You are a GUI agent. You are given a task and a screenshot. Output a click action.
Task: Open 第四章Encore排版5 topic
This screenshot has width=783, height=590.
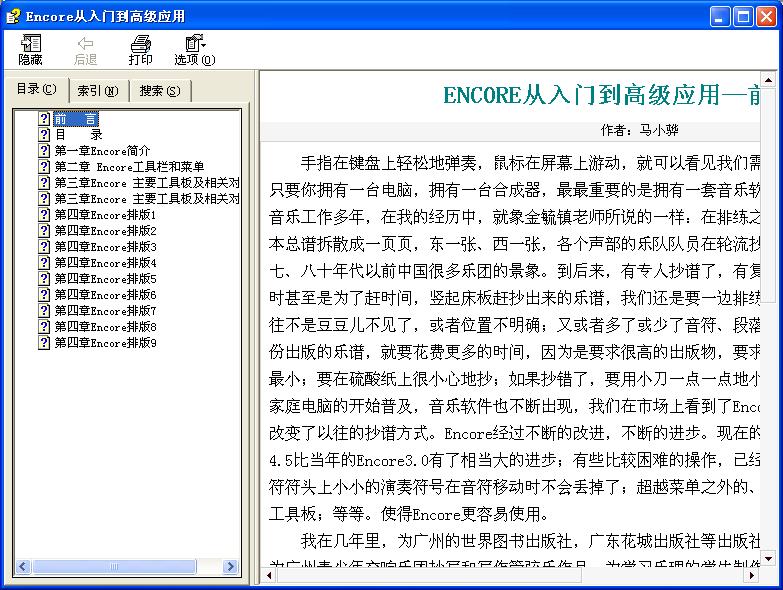105,279
